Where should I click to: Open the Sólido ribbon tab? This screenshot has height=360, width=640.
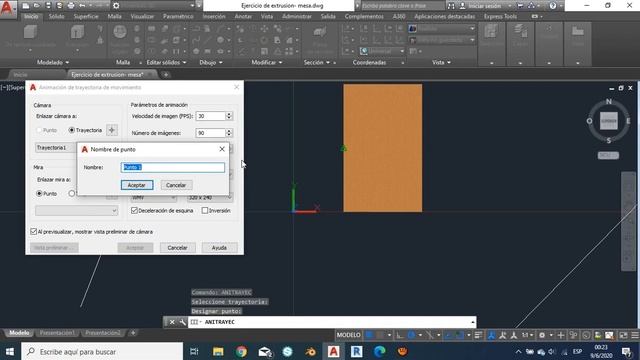[x=56, y=16]
